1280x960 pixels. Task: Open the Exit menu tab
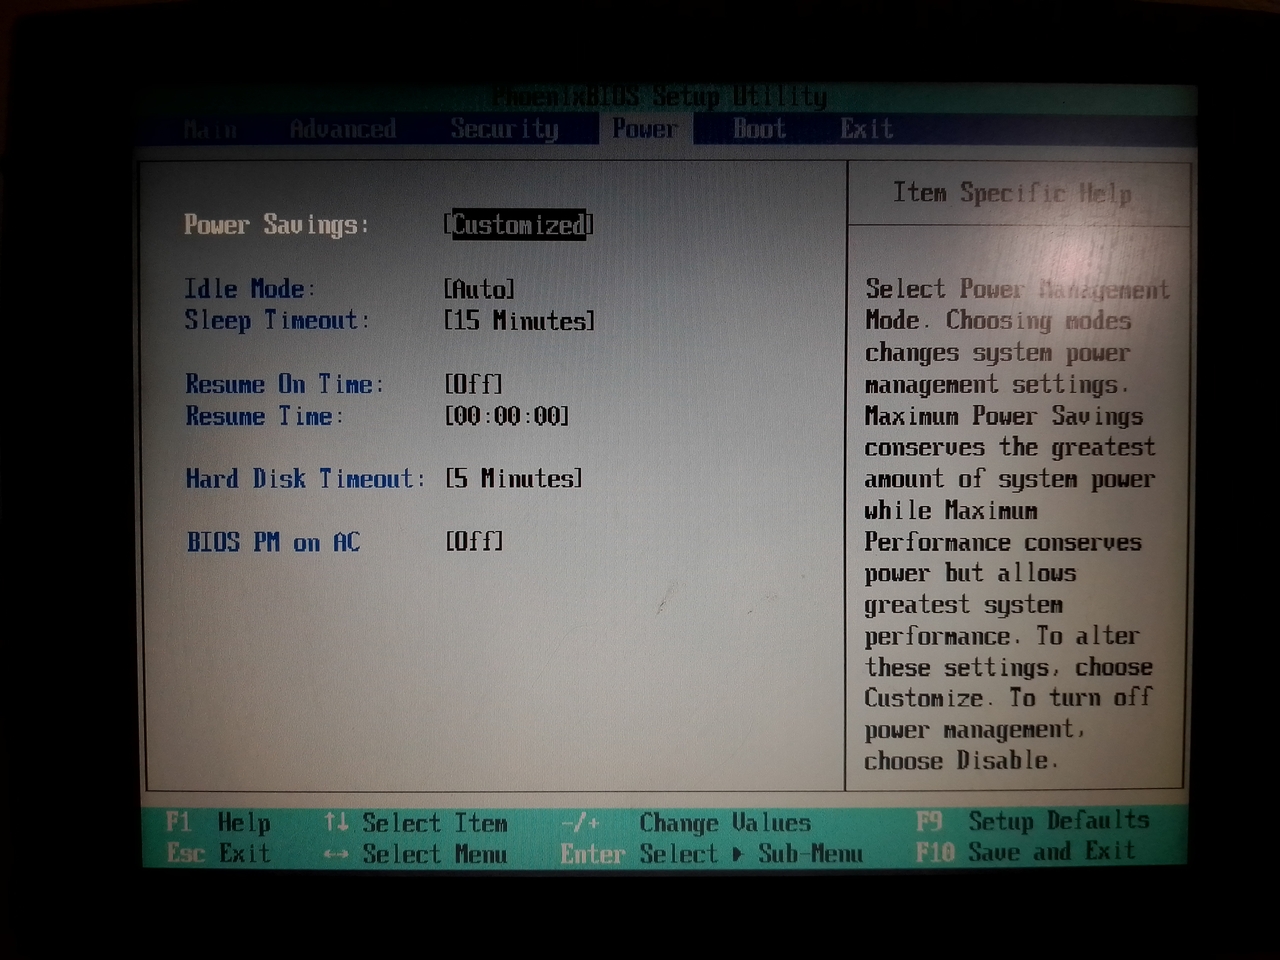pos(866,129)
